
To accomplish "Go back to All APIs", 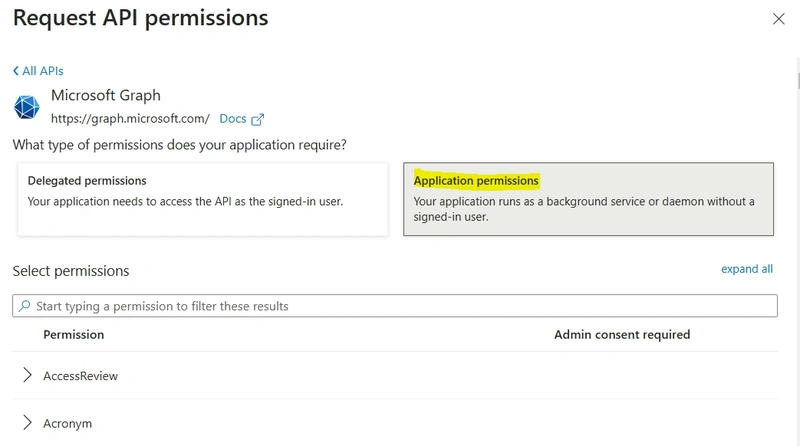I will 38,71.
